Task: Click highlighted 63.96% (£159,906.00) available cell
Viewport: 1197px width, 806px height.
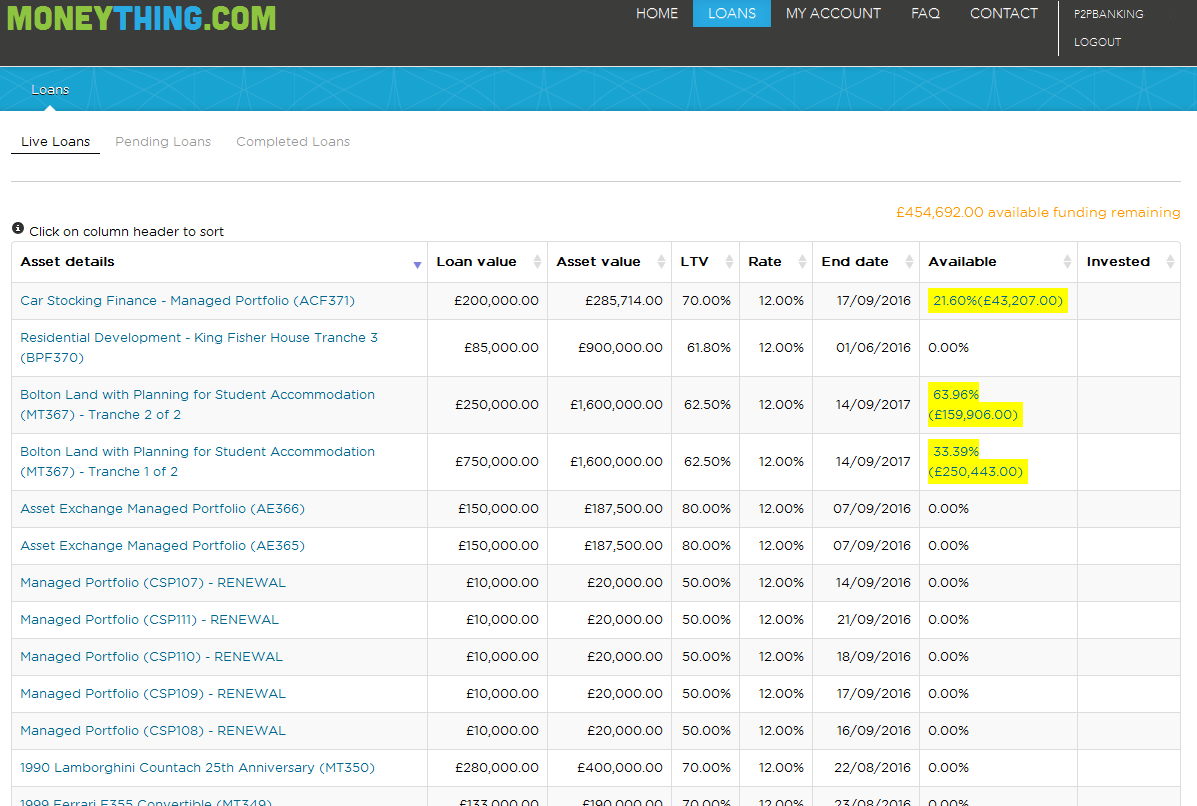Action: (x=975, y=405)
